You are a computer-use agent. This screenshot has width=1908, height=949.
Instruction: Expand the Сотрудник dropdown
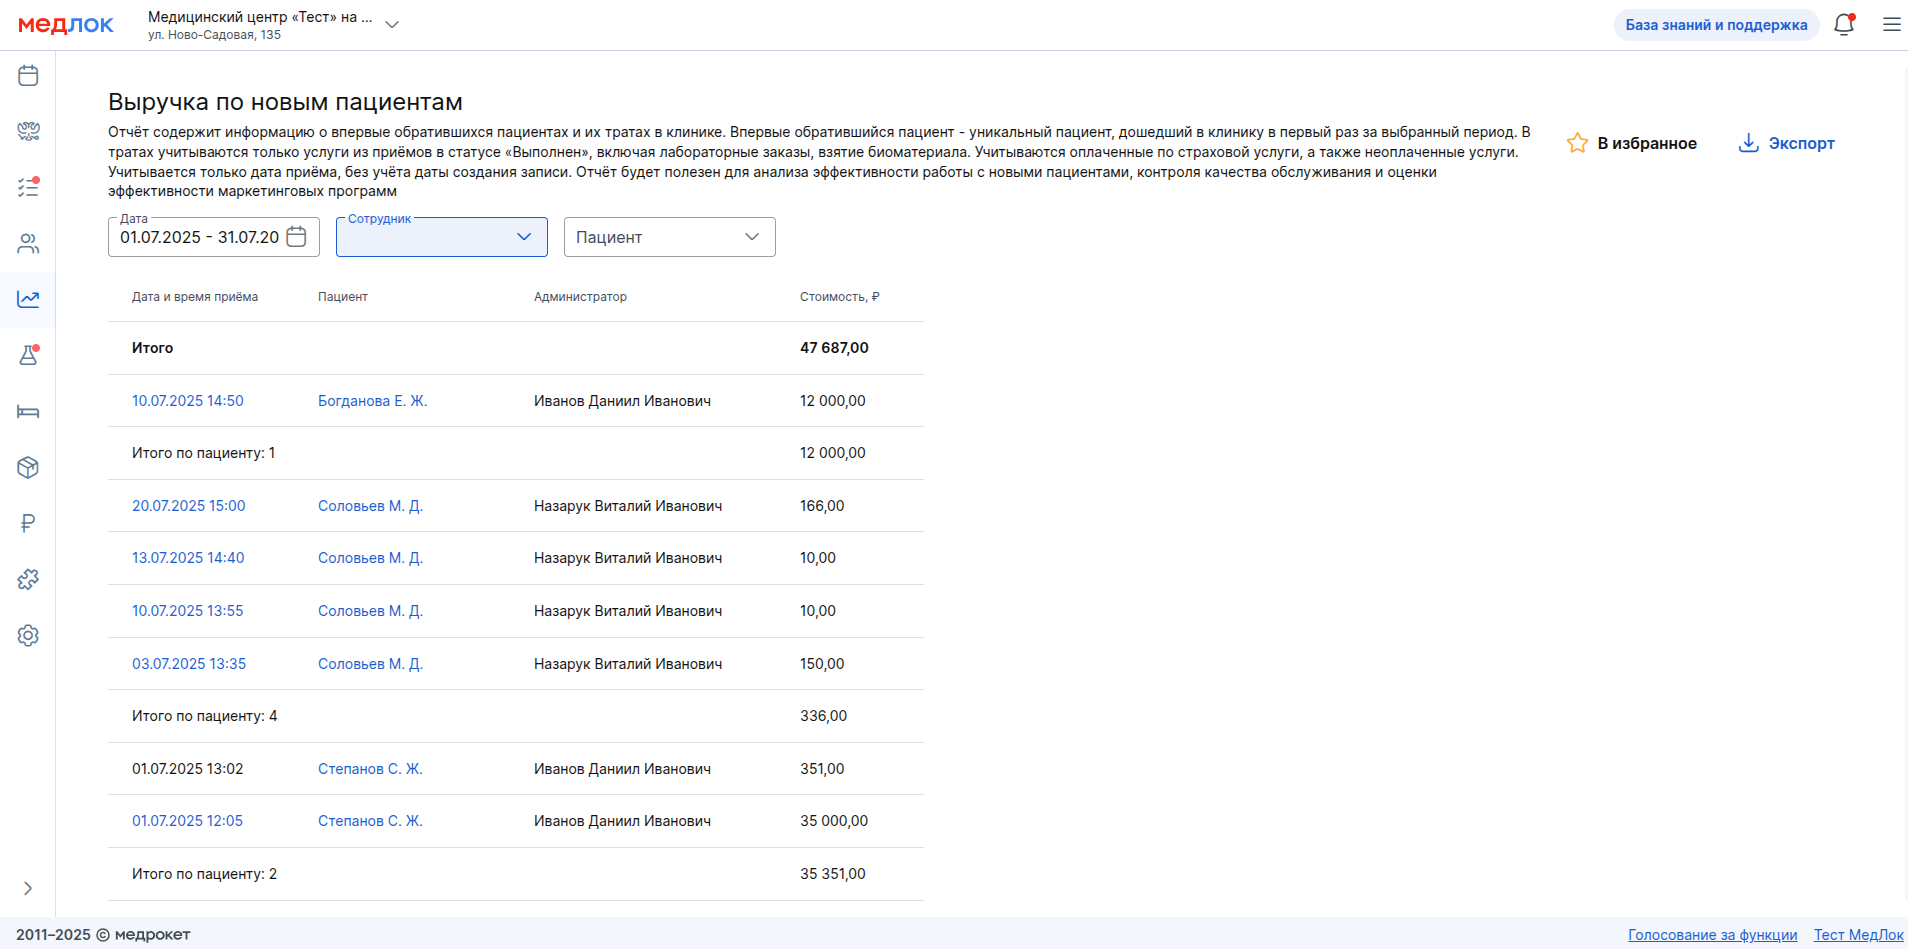(441, 237)
